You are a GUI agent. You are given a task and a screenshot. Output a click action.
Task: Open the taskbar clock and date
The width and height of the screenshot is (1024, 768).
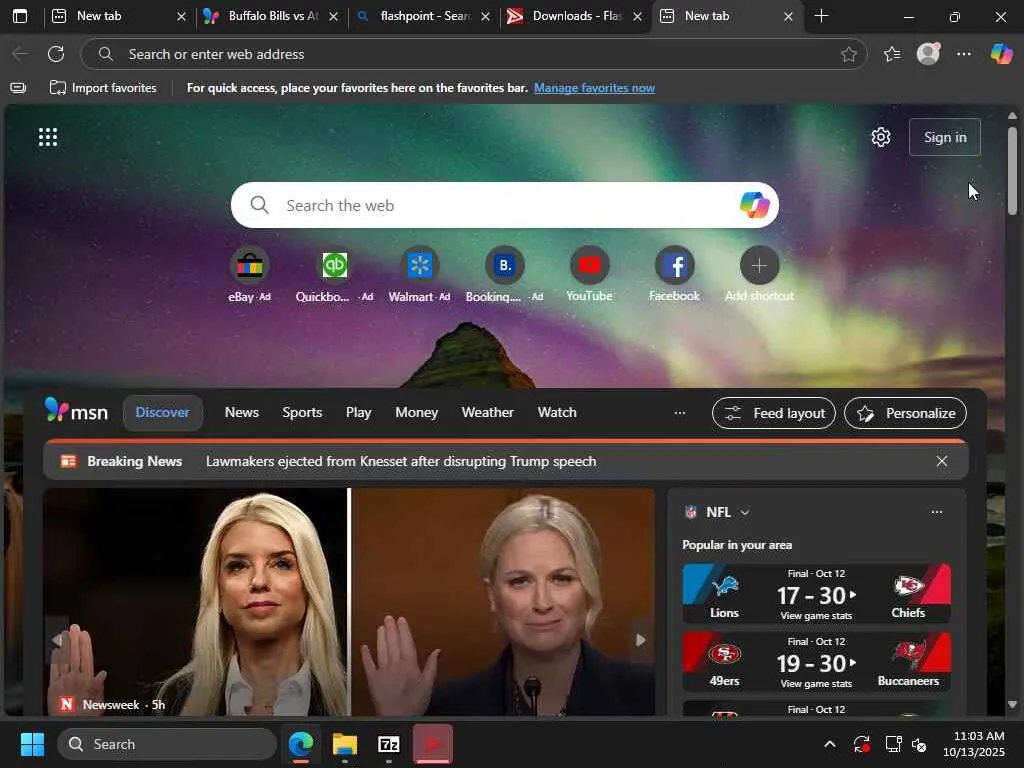coord(973,744)
